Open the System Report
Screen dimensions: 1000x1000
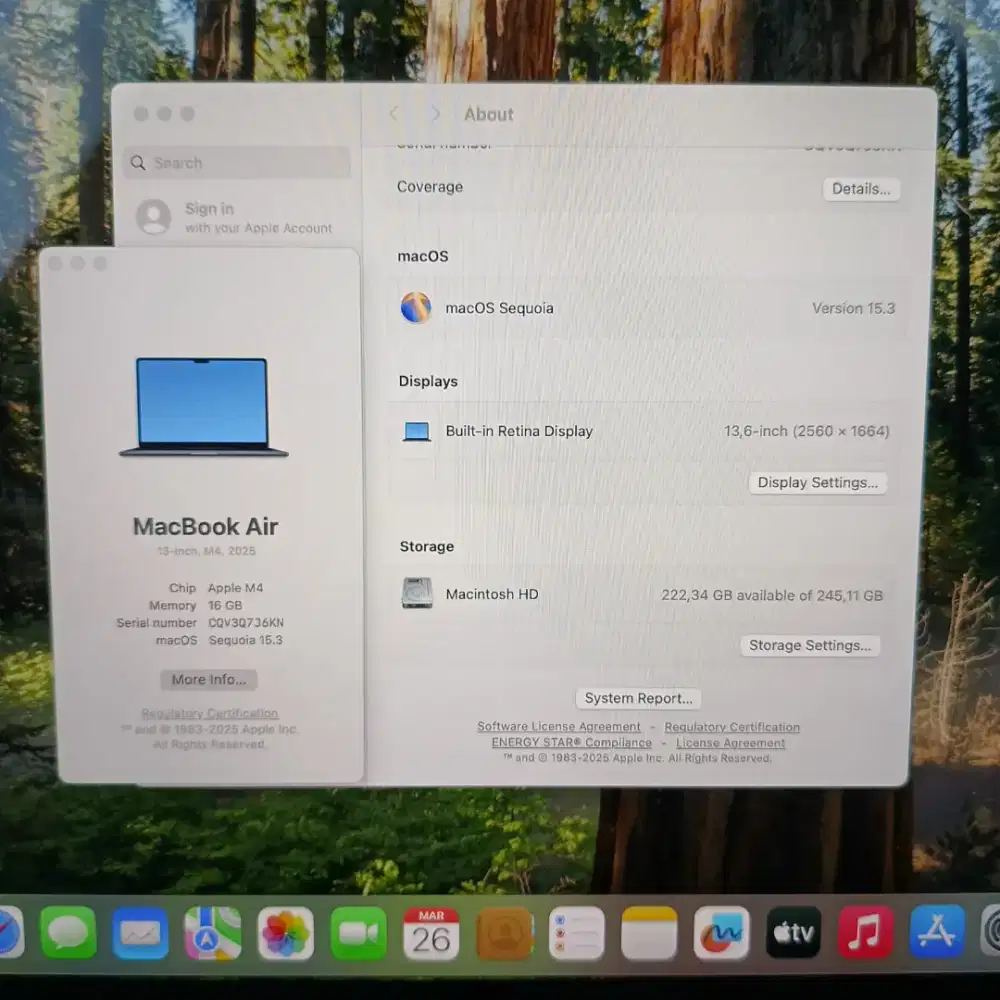coord(638,698)
